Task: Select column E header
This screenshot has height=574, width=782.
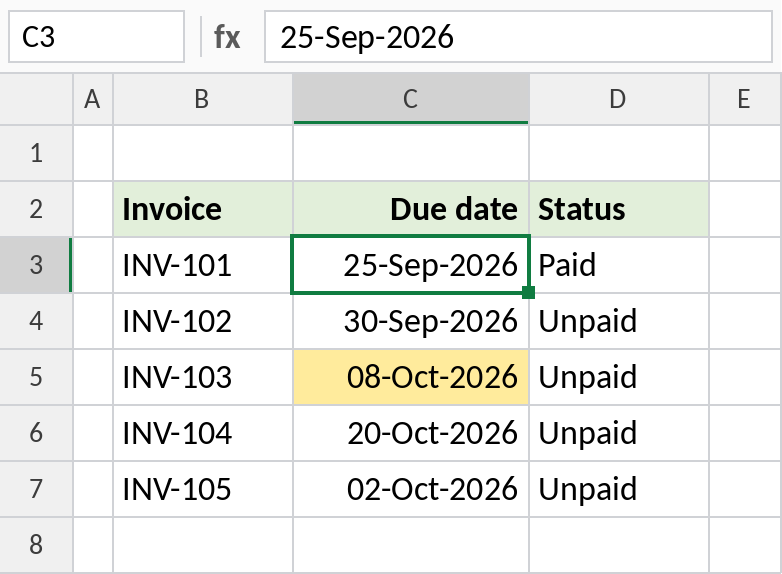Action: 746,99
